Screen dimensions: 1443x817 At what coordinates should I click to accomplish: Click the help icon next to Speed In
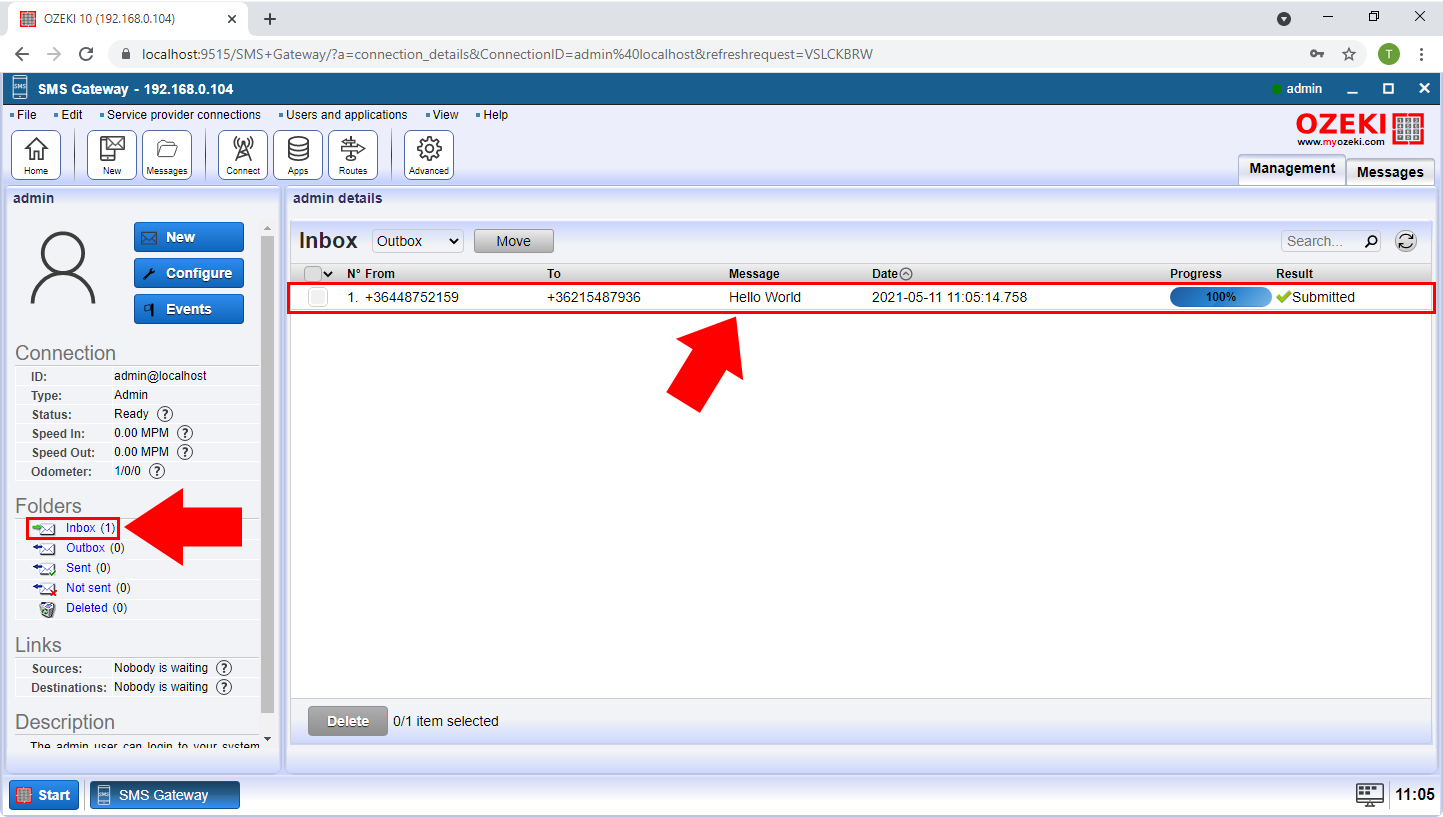(x=185, y=433)
